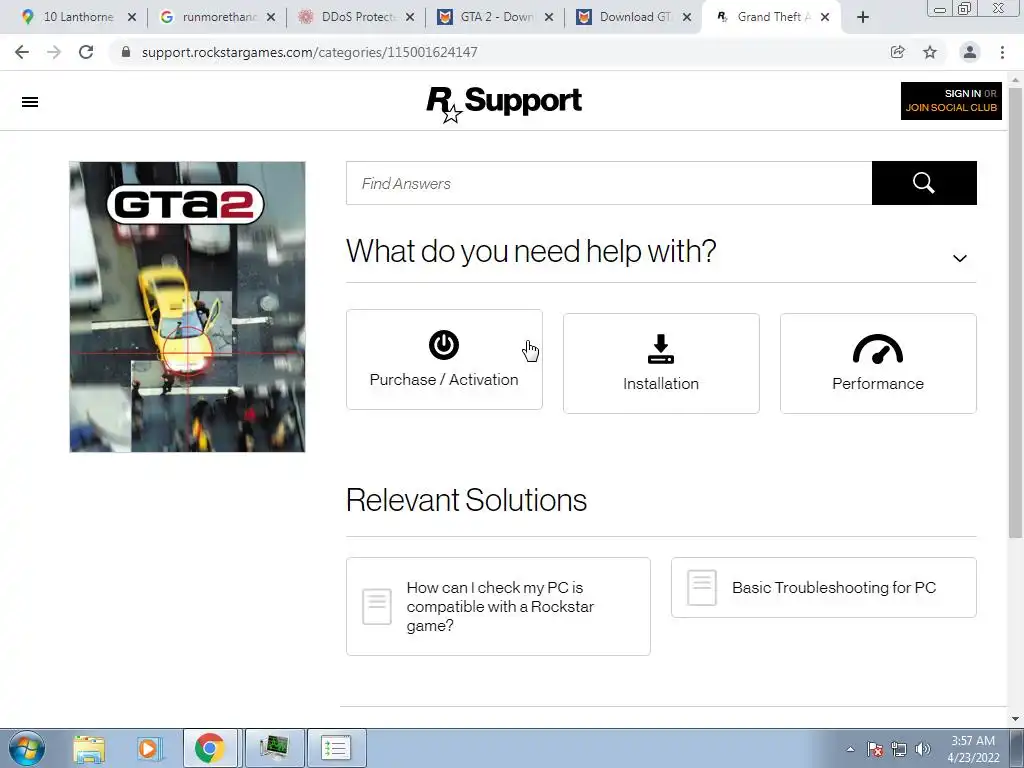Close the DDoS Protection tab
The image size is (1024, 768).
pos(410,17)
